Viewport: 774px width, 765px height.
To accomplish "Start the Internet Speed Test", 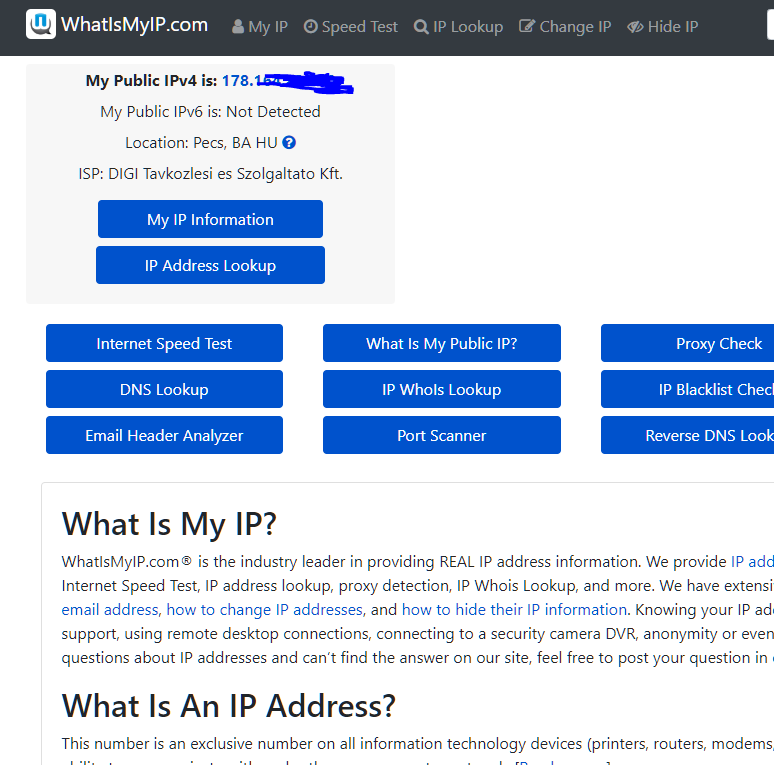I will tap(164, 343).
